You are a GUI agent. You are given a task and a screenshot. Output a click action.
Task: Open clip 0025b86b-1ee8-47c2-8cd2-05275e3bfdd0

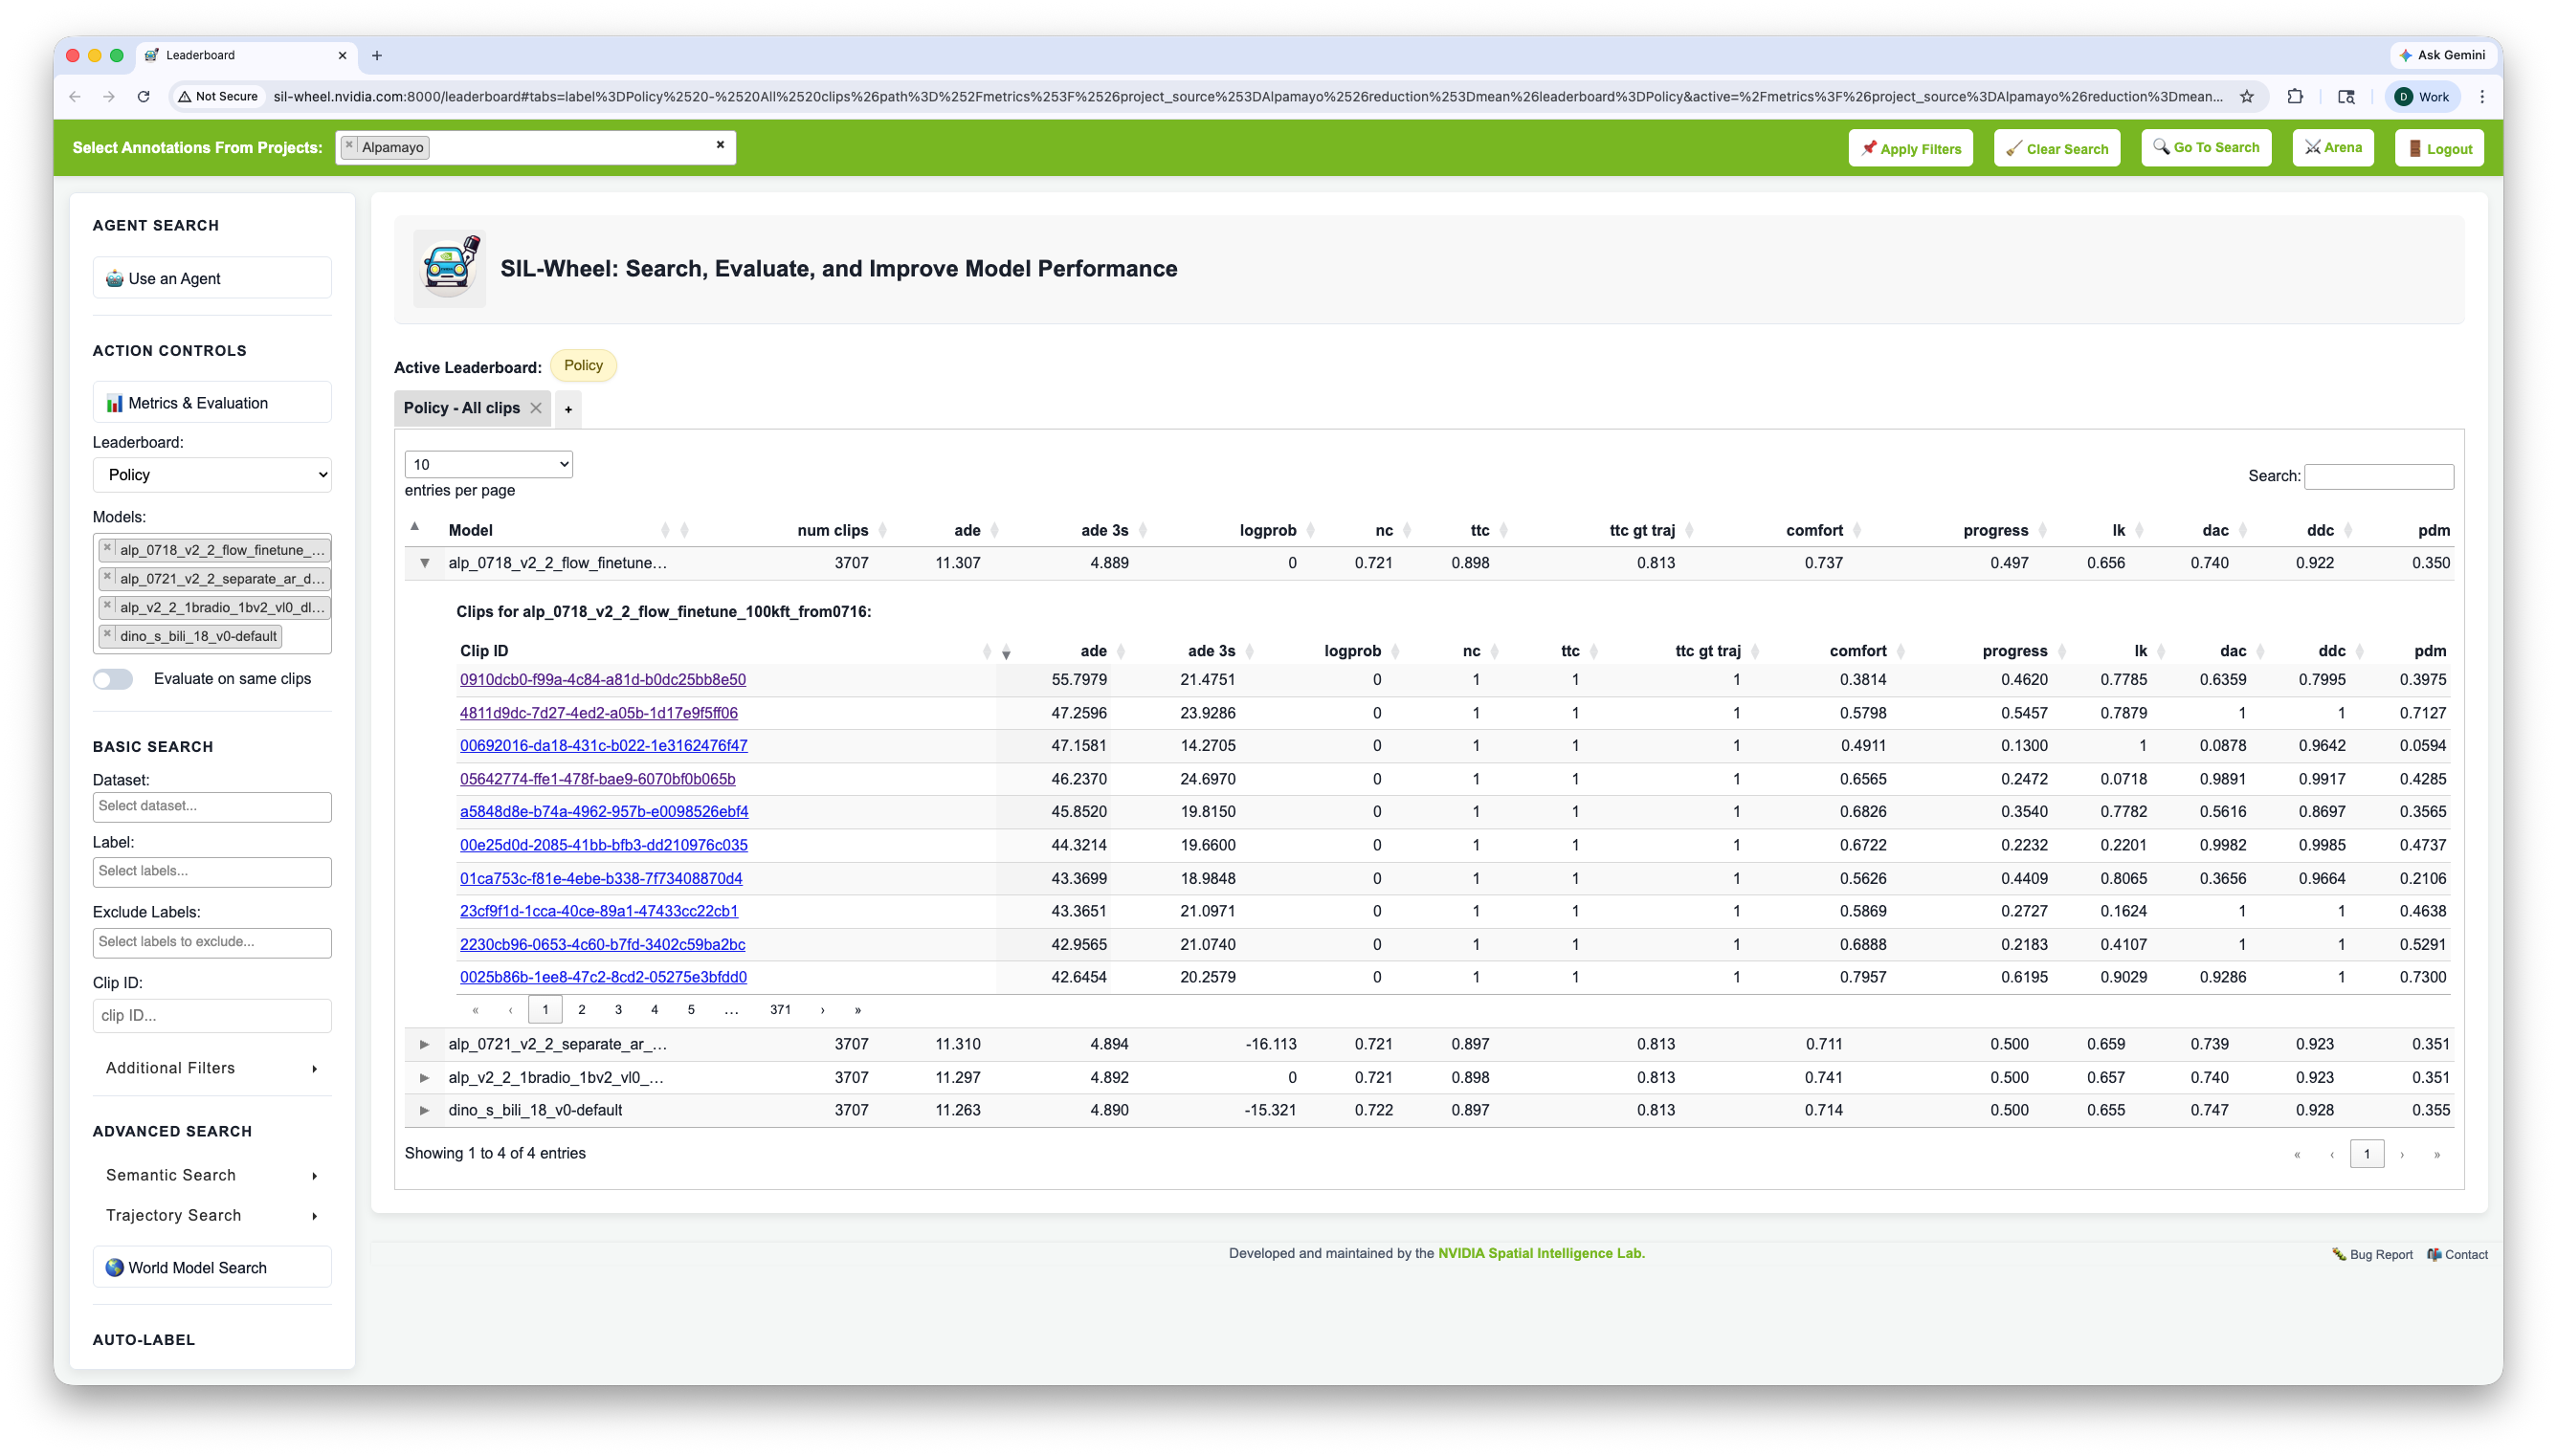pos(603,977)
